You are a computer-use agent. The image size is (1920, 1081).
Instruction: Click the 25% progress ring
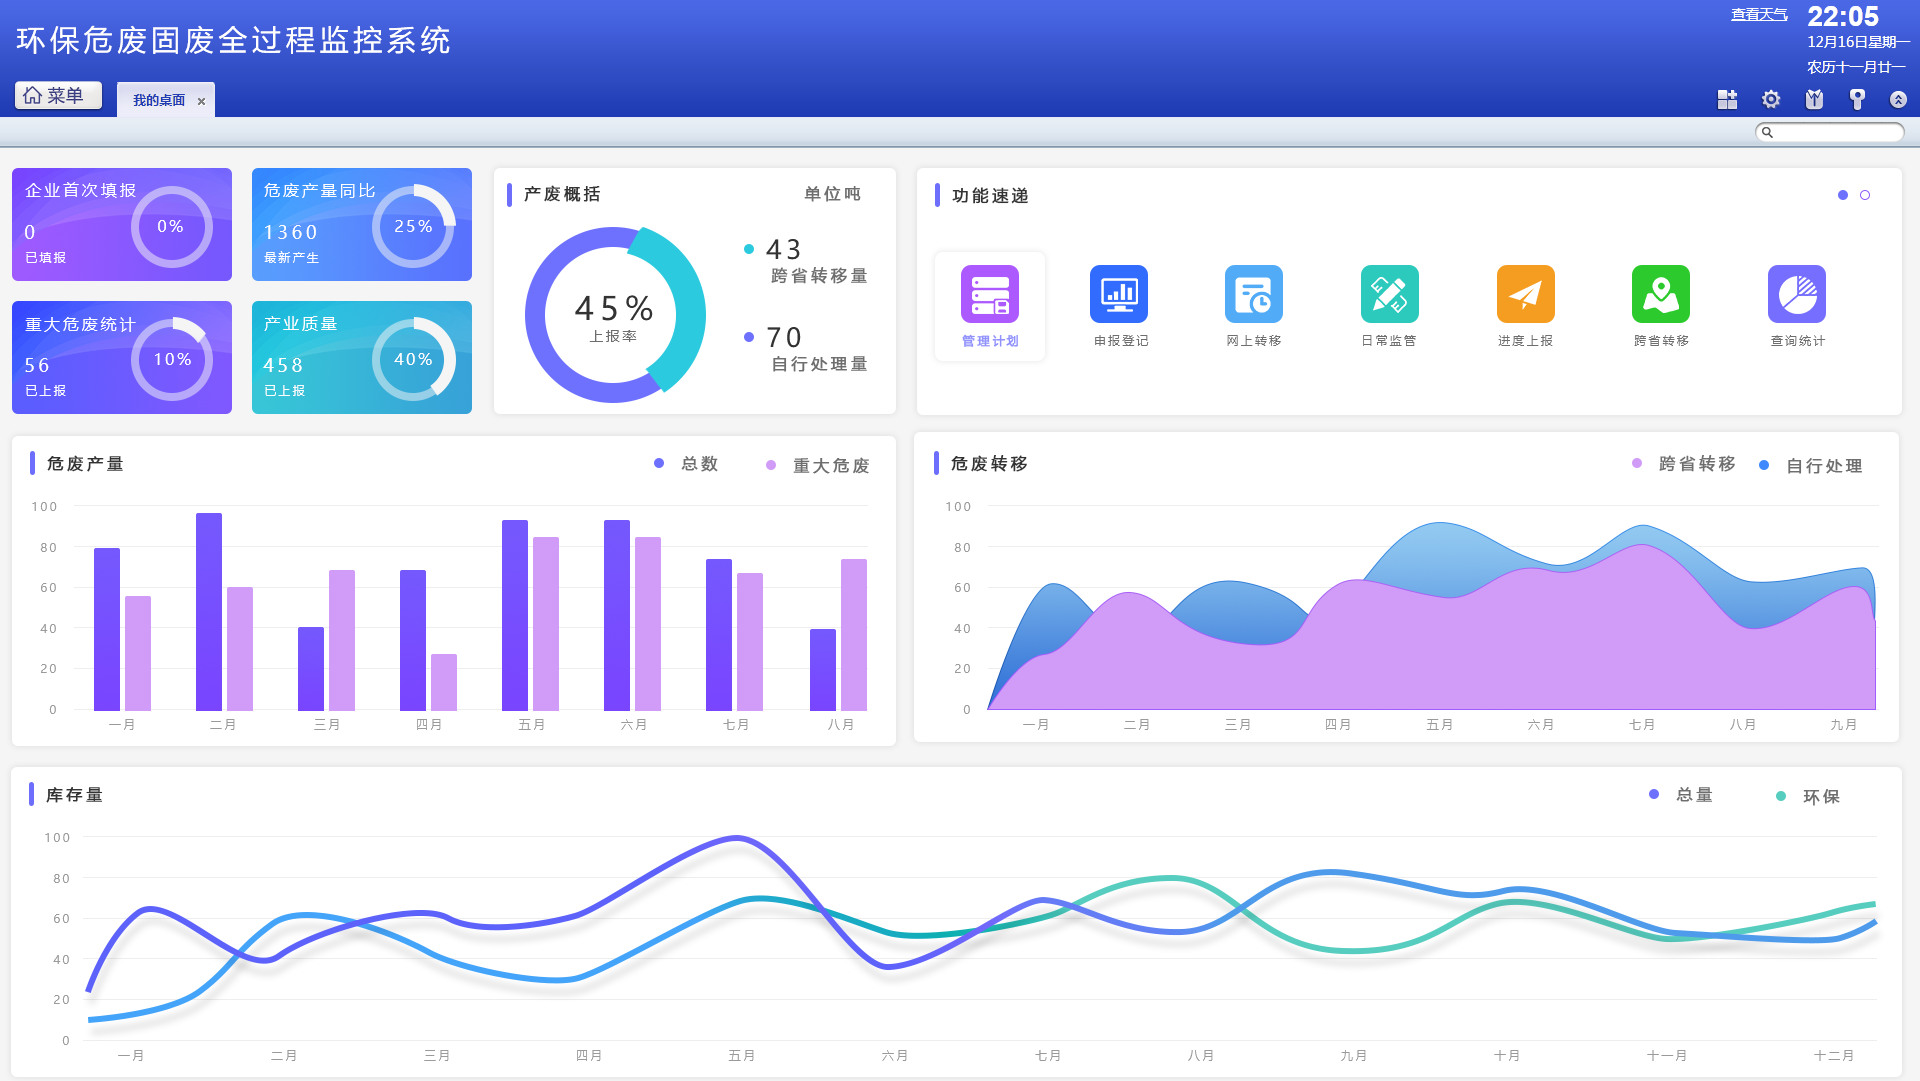pyautogui.click(x=413, y=226)
